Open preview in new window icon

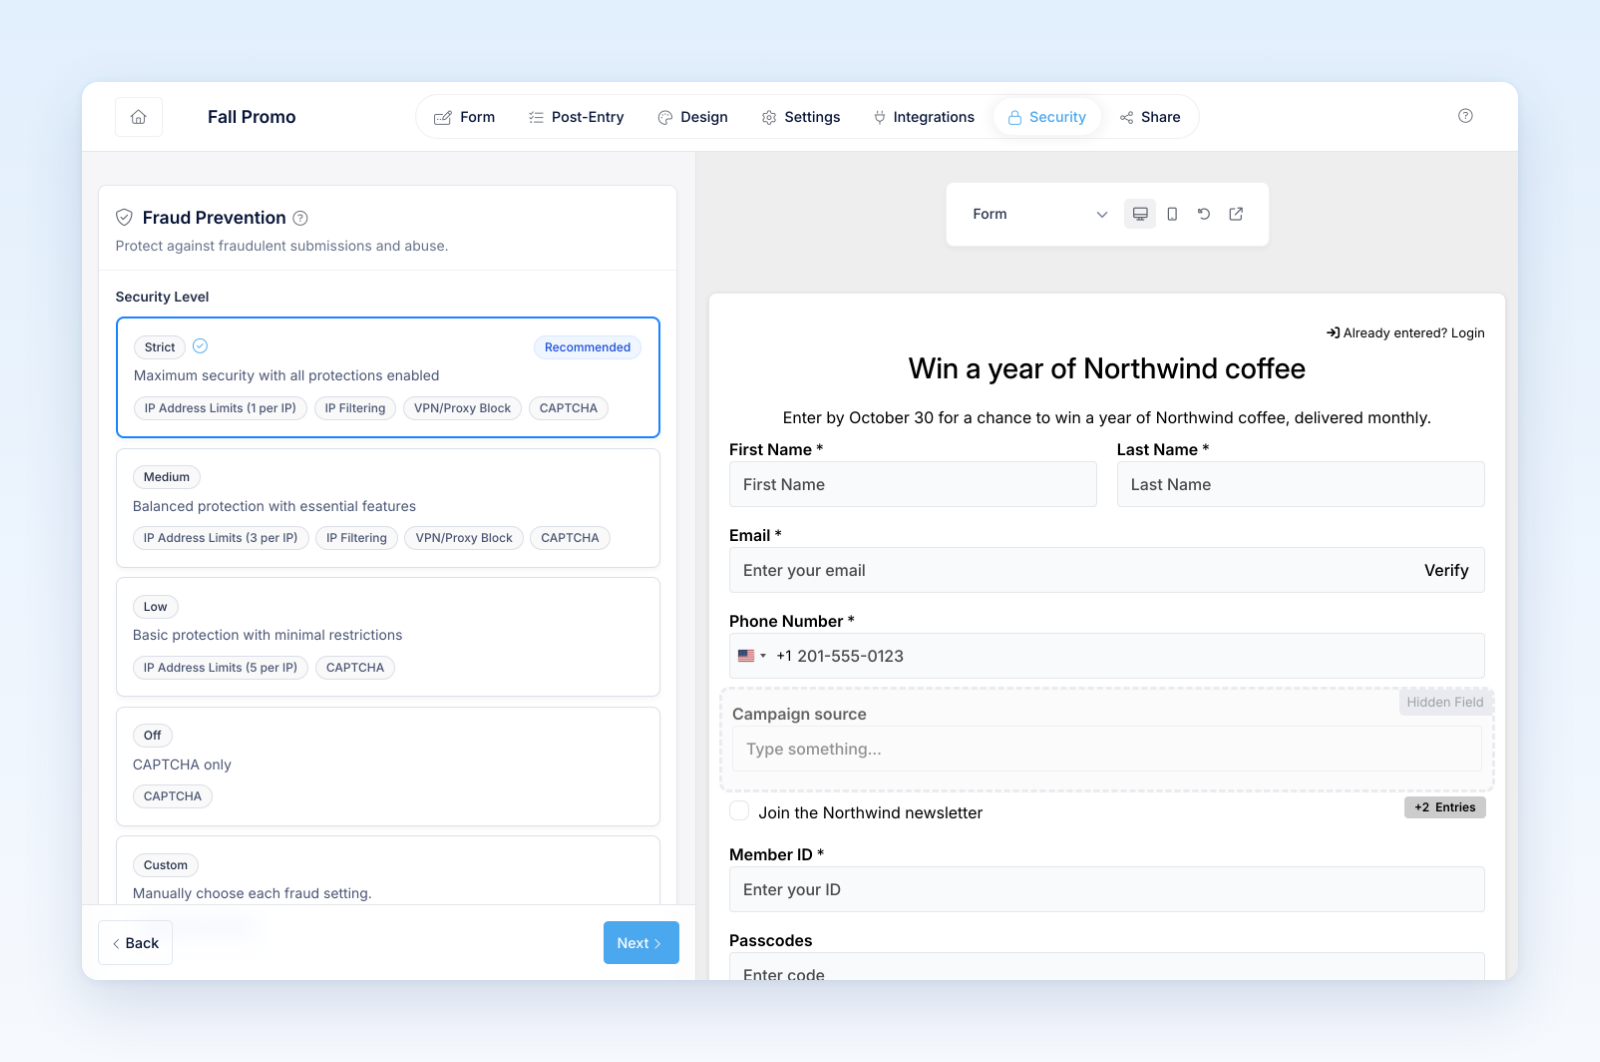point(1236,214)
